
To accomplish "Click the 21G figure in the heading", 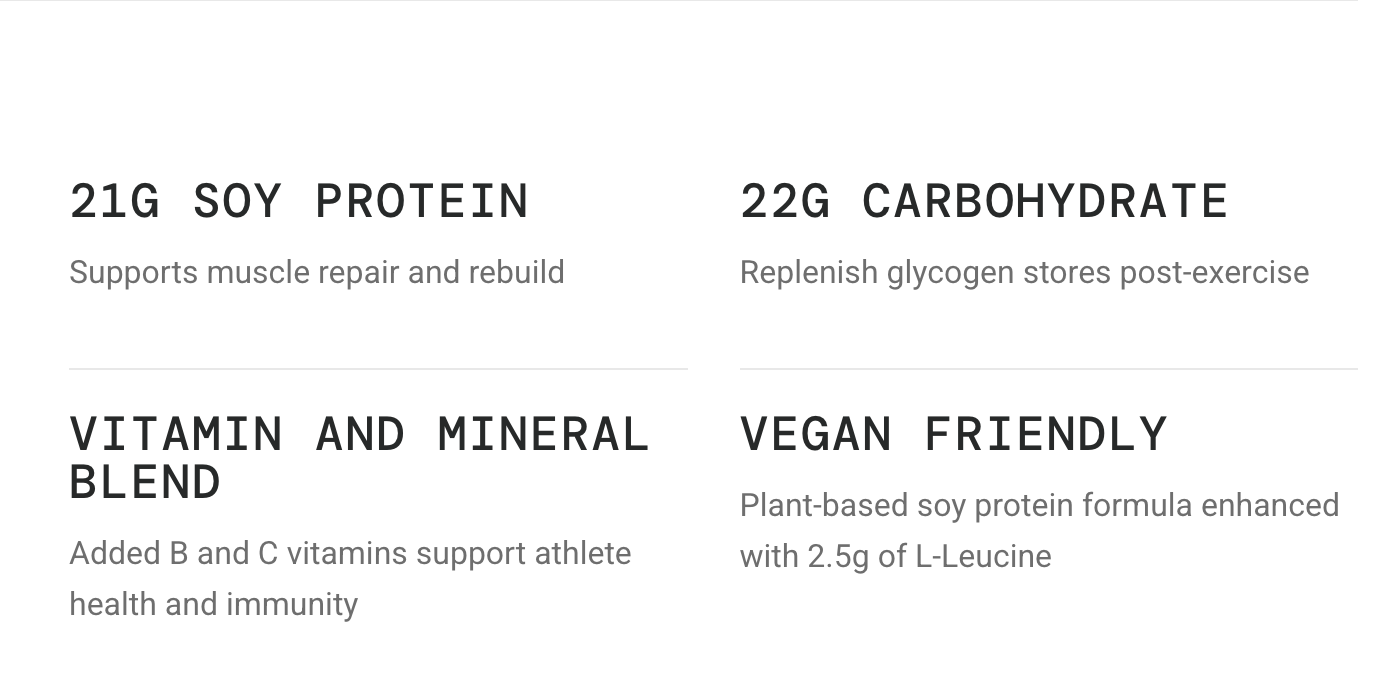I will click(114, 201).
